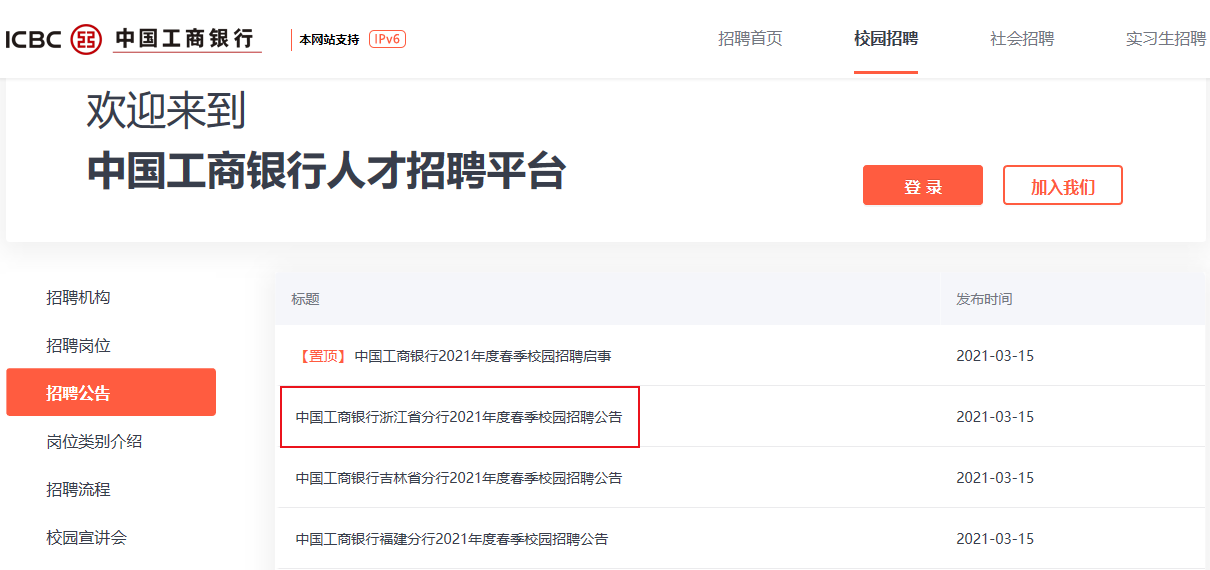The height and width of the screenshot is (570, 1210).
Task: Click the ICBC logo icon
Action: tap(86, 39)
